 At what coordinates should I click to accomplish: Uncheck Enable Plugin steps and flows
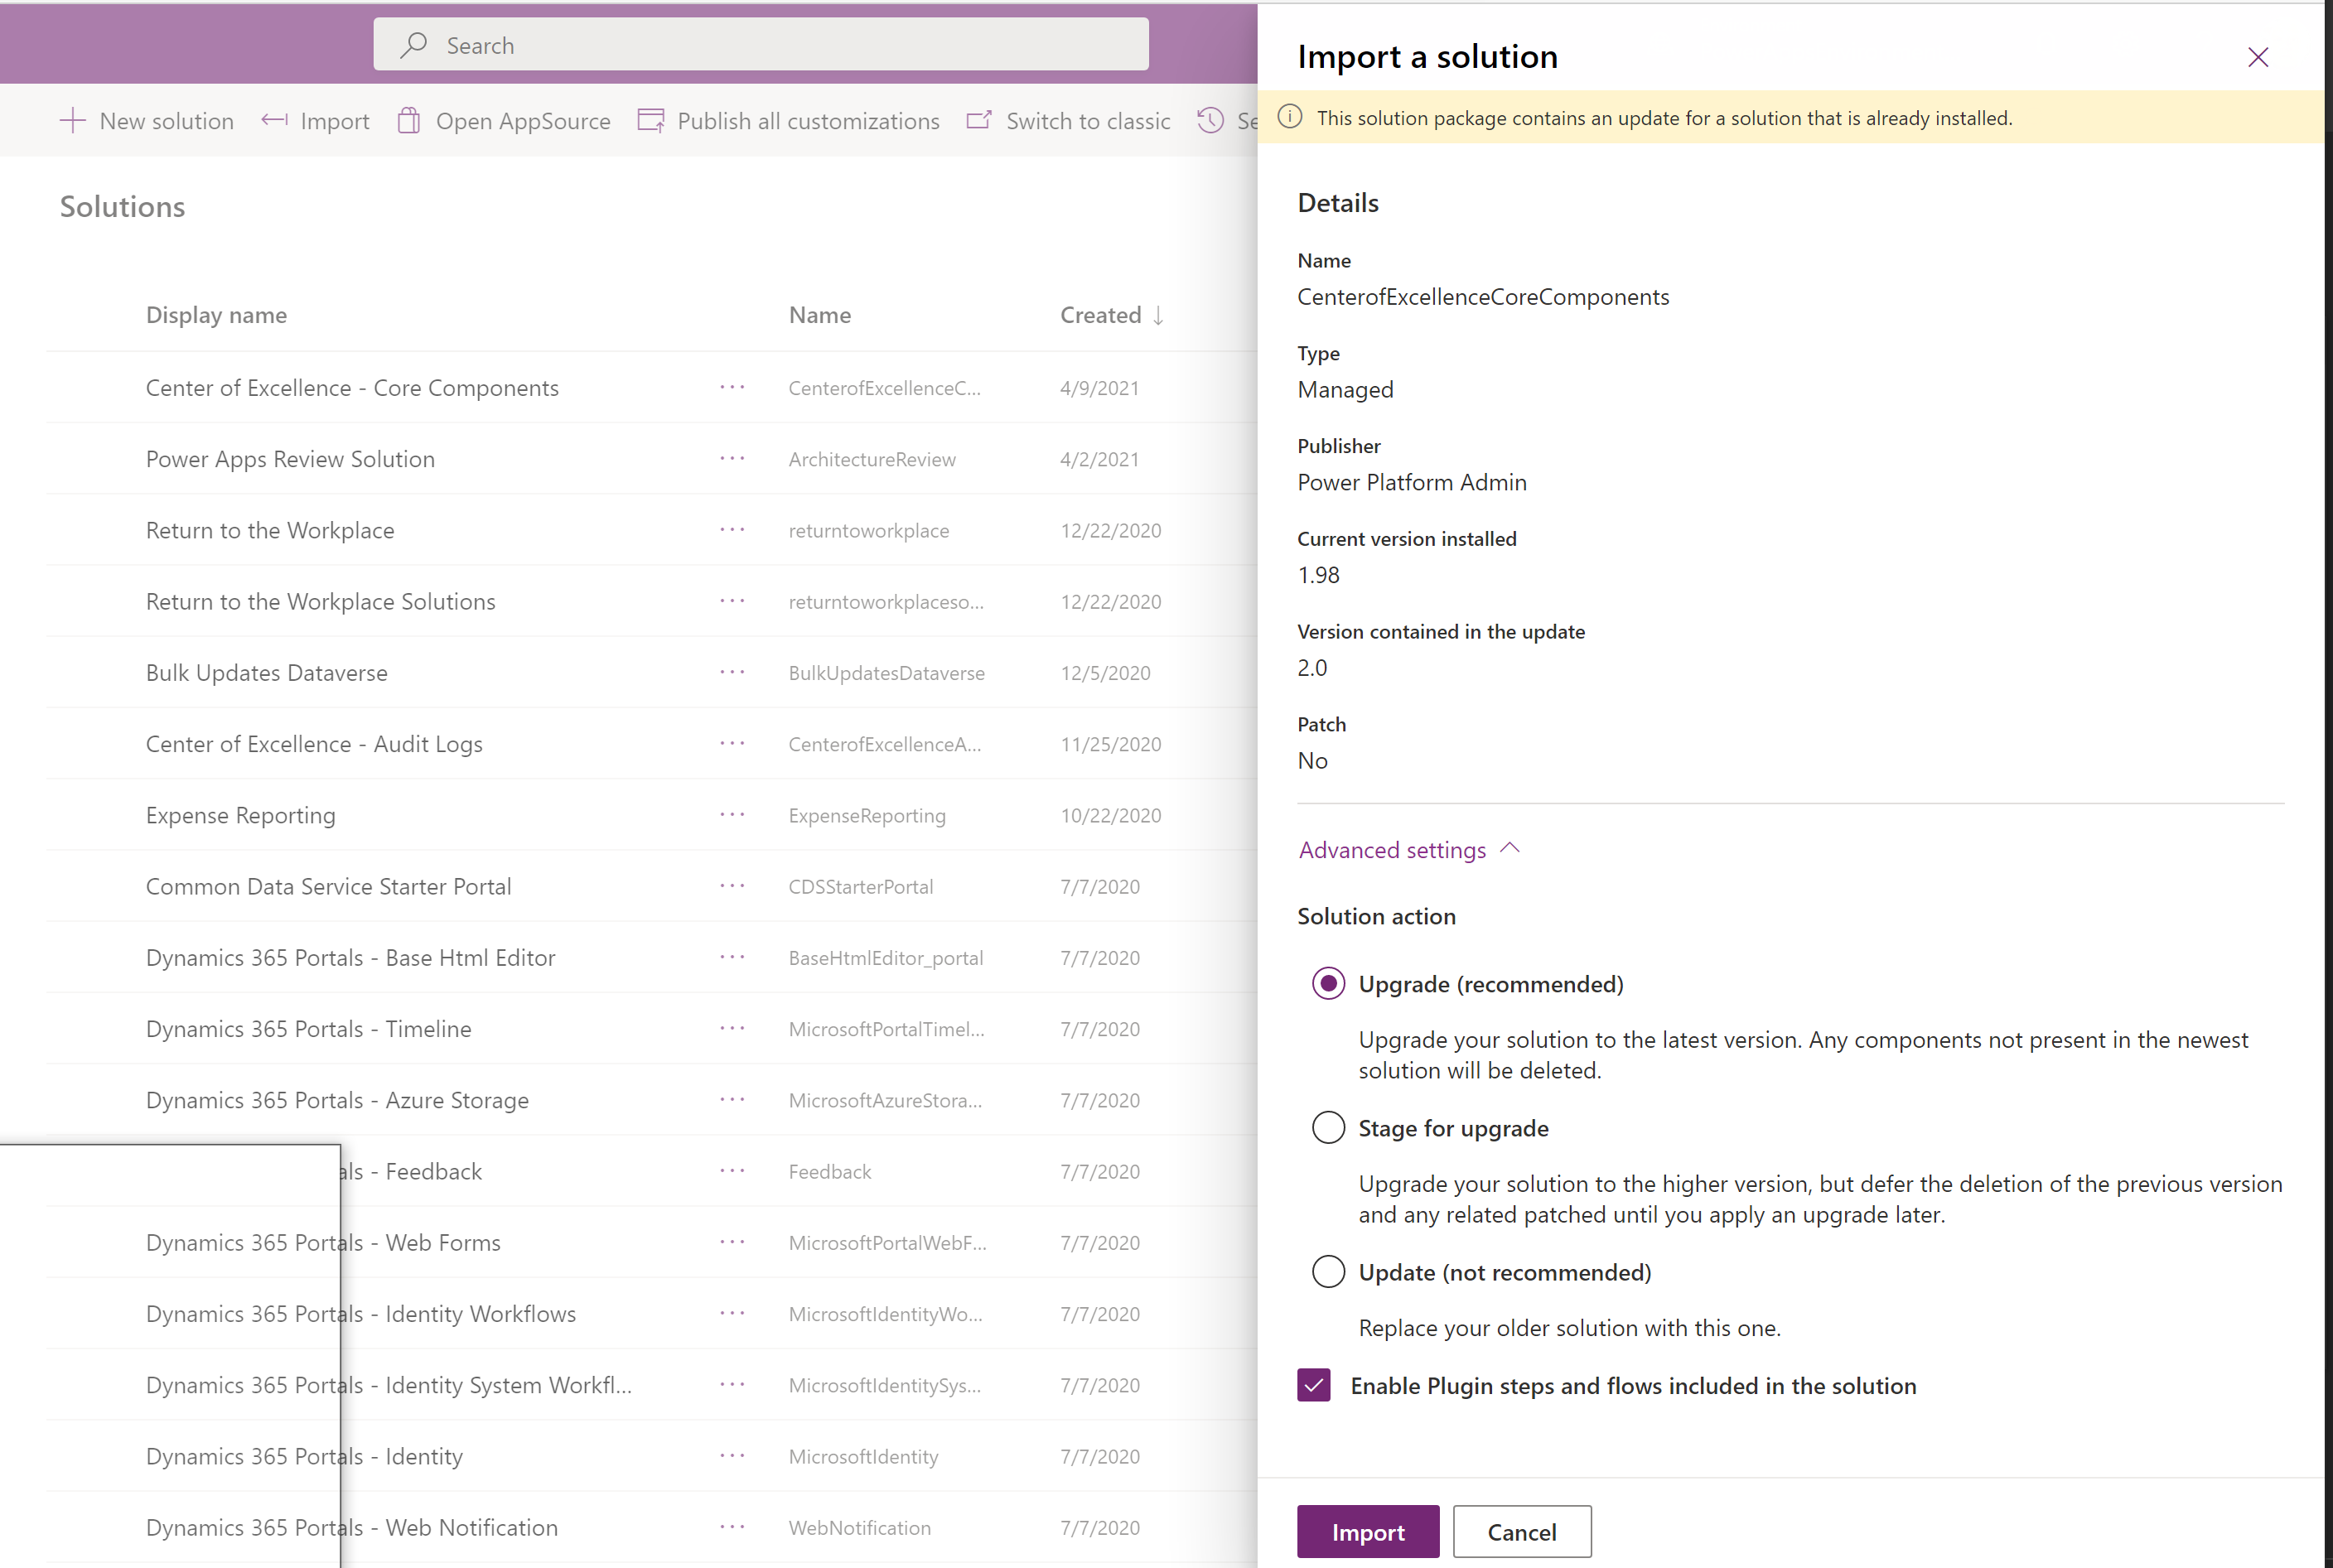[x=1314, y=1385]
